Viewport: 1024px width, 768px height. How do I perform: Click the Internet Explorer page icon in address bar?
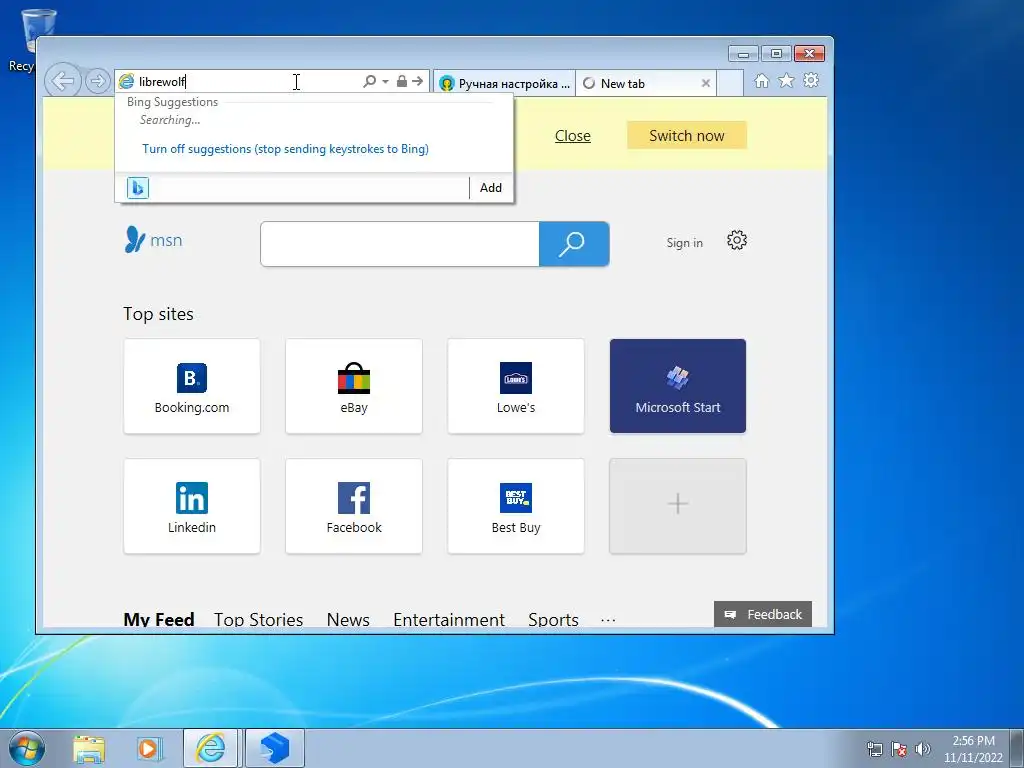[x=126, y=81]
